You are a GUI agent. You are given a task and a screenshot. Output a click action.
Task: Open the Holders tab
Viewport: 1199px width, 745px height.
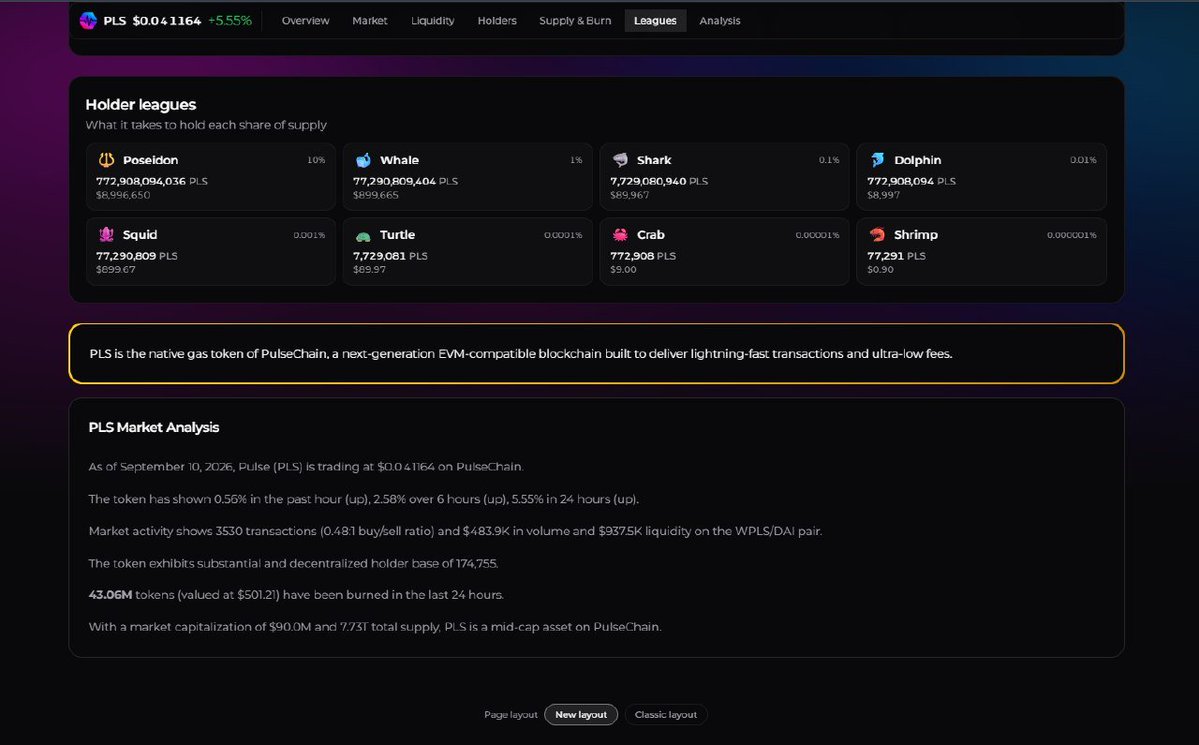click(x=497, y=21)
